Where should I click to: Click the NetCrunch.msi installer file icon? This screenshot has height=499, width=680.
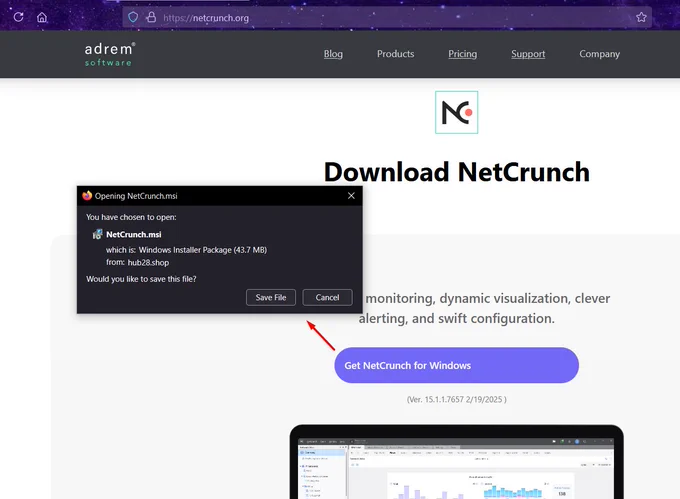(97, 235)
